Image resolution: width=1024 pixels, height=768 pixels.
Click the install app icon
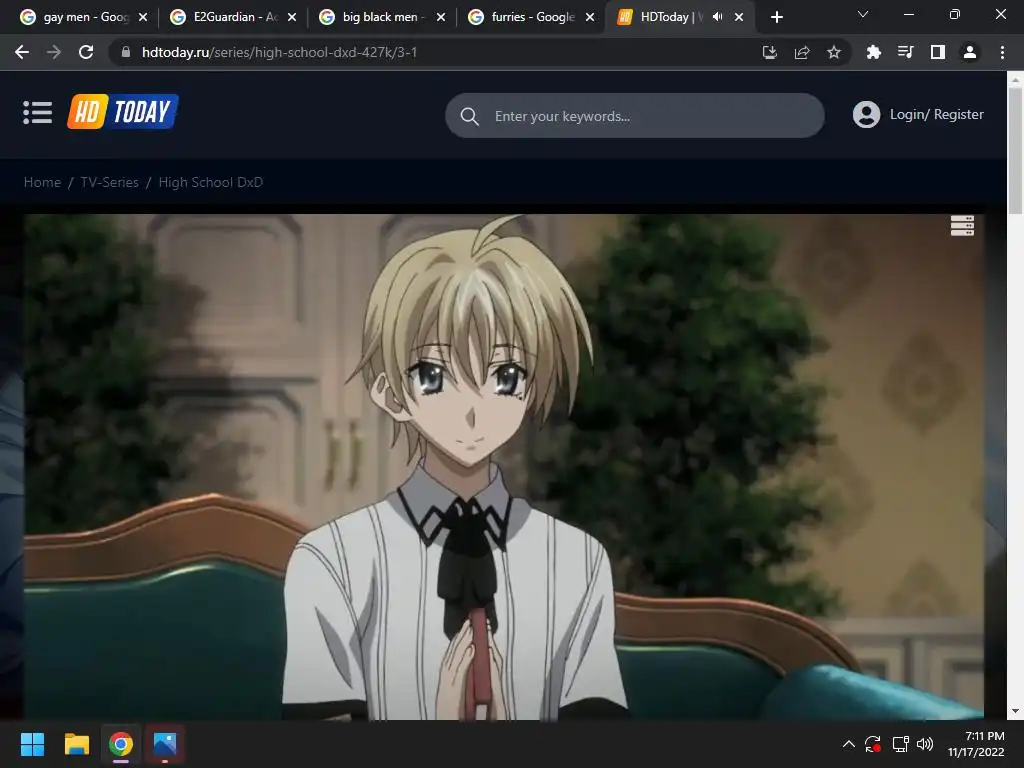770,52
